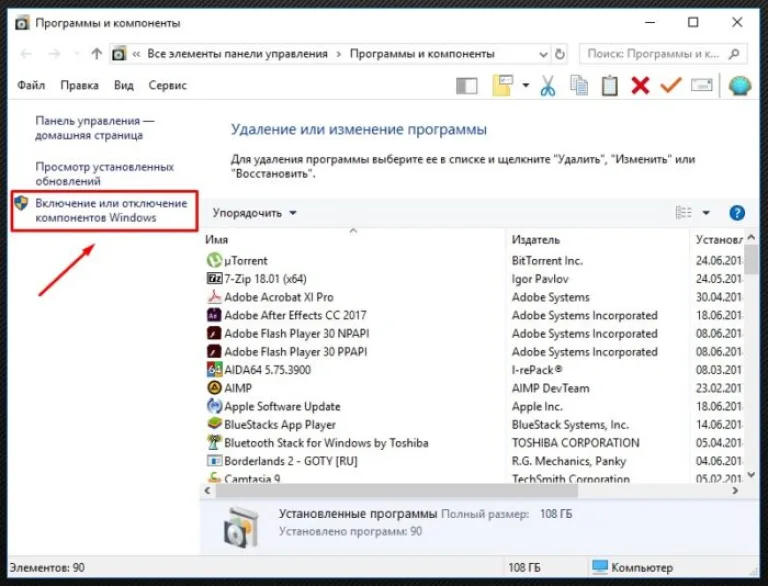Click the horizontal scrollbar left arrow

pos(208,490)
